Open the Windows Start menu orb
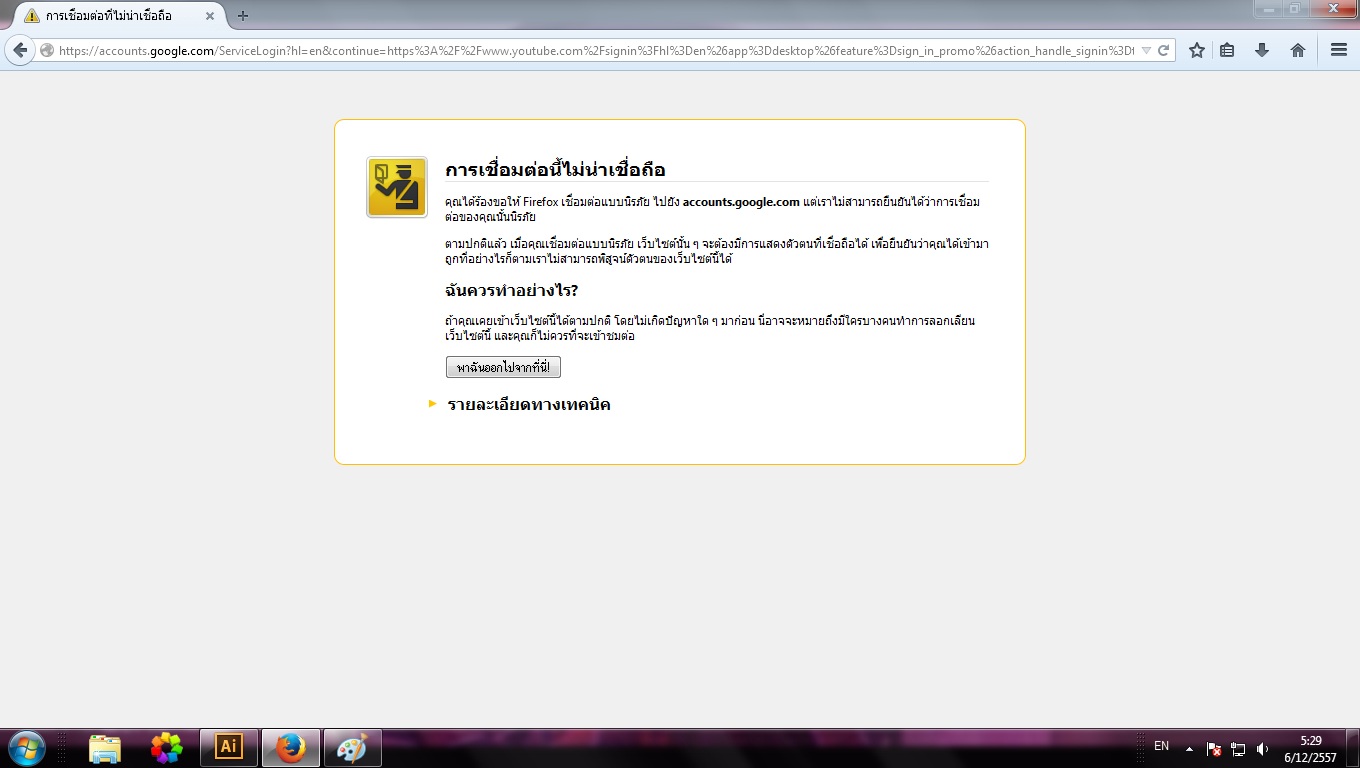This screenshot has height=768, width=1360. point(25,747)
